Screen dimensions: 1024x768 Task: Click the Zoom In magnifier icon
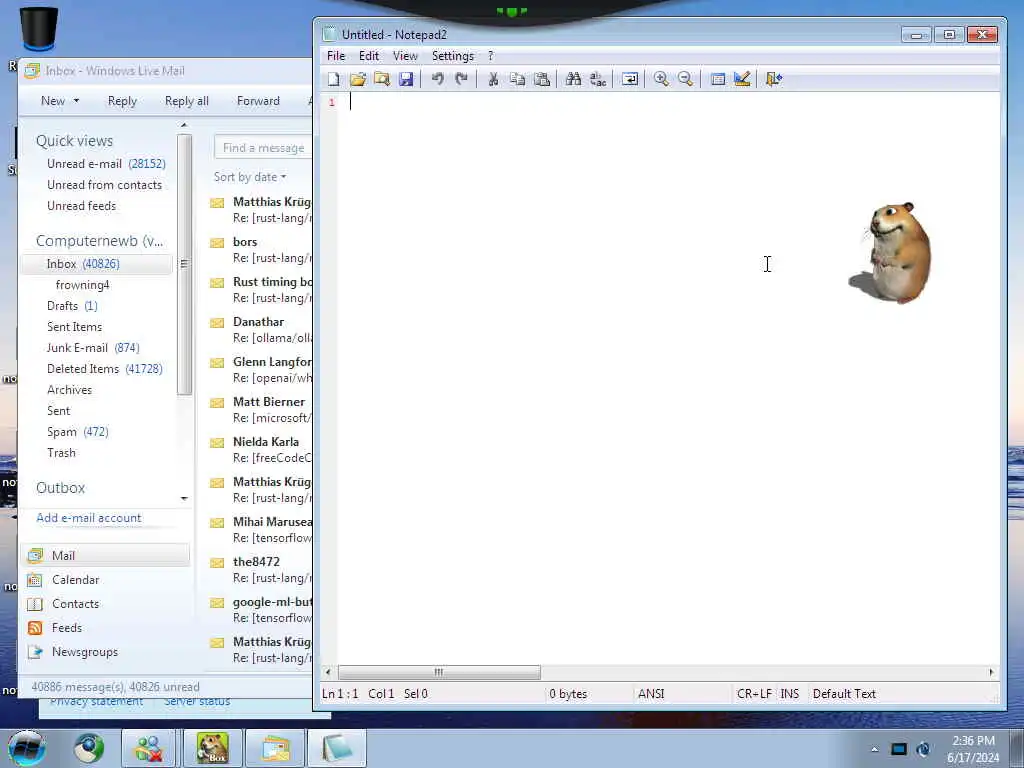click(x=661, y=79)
